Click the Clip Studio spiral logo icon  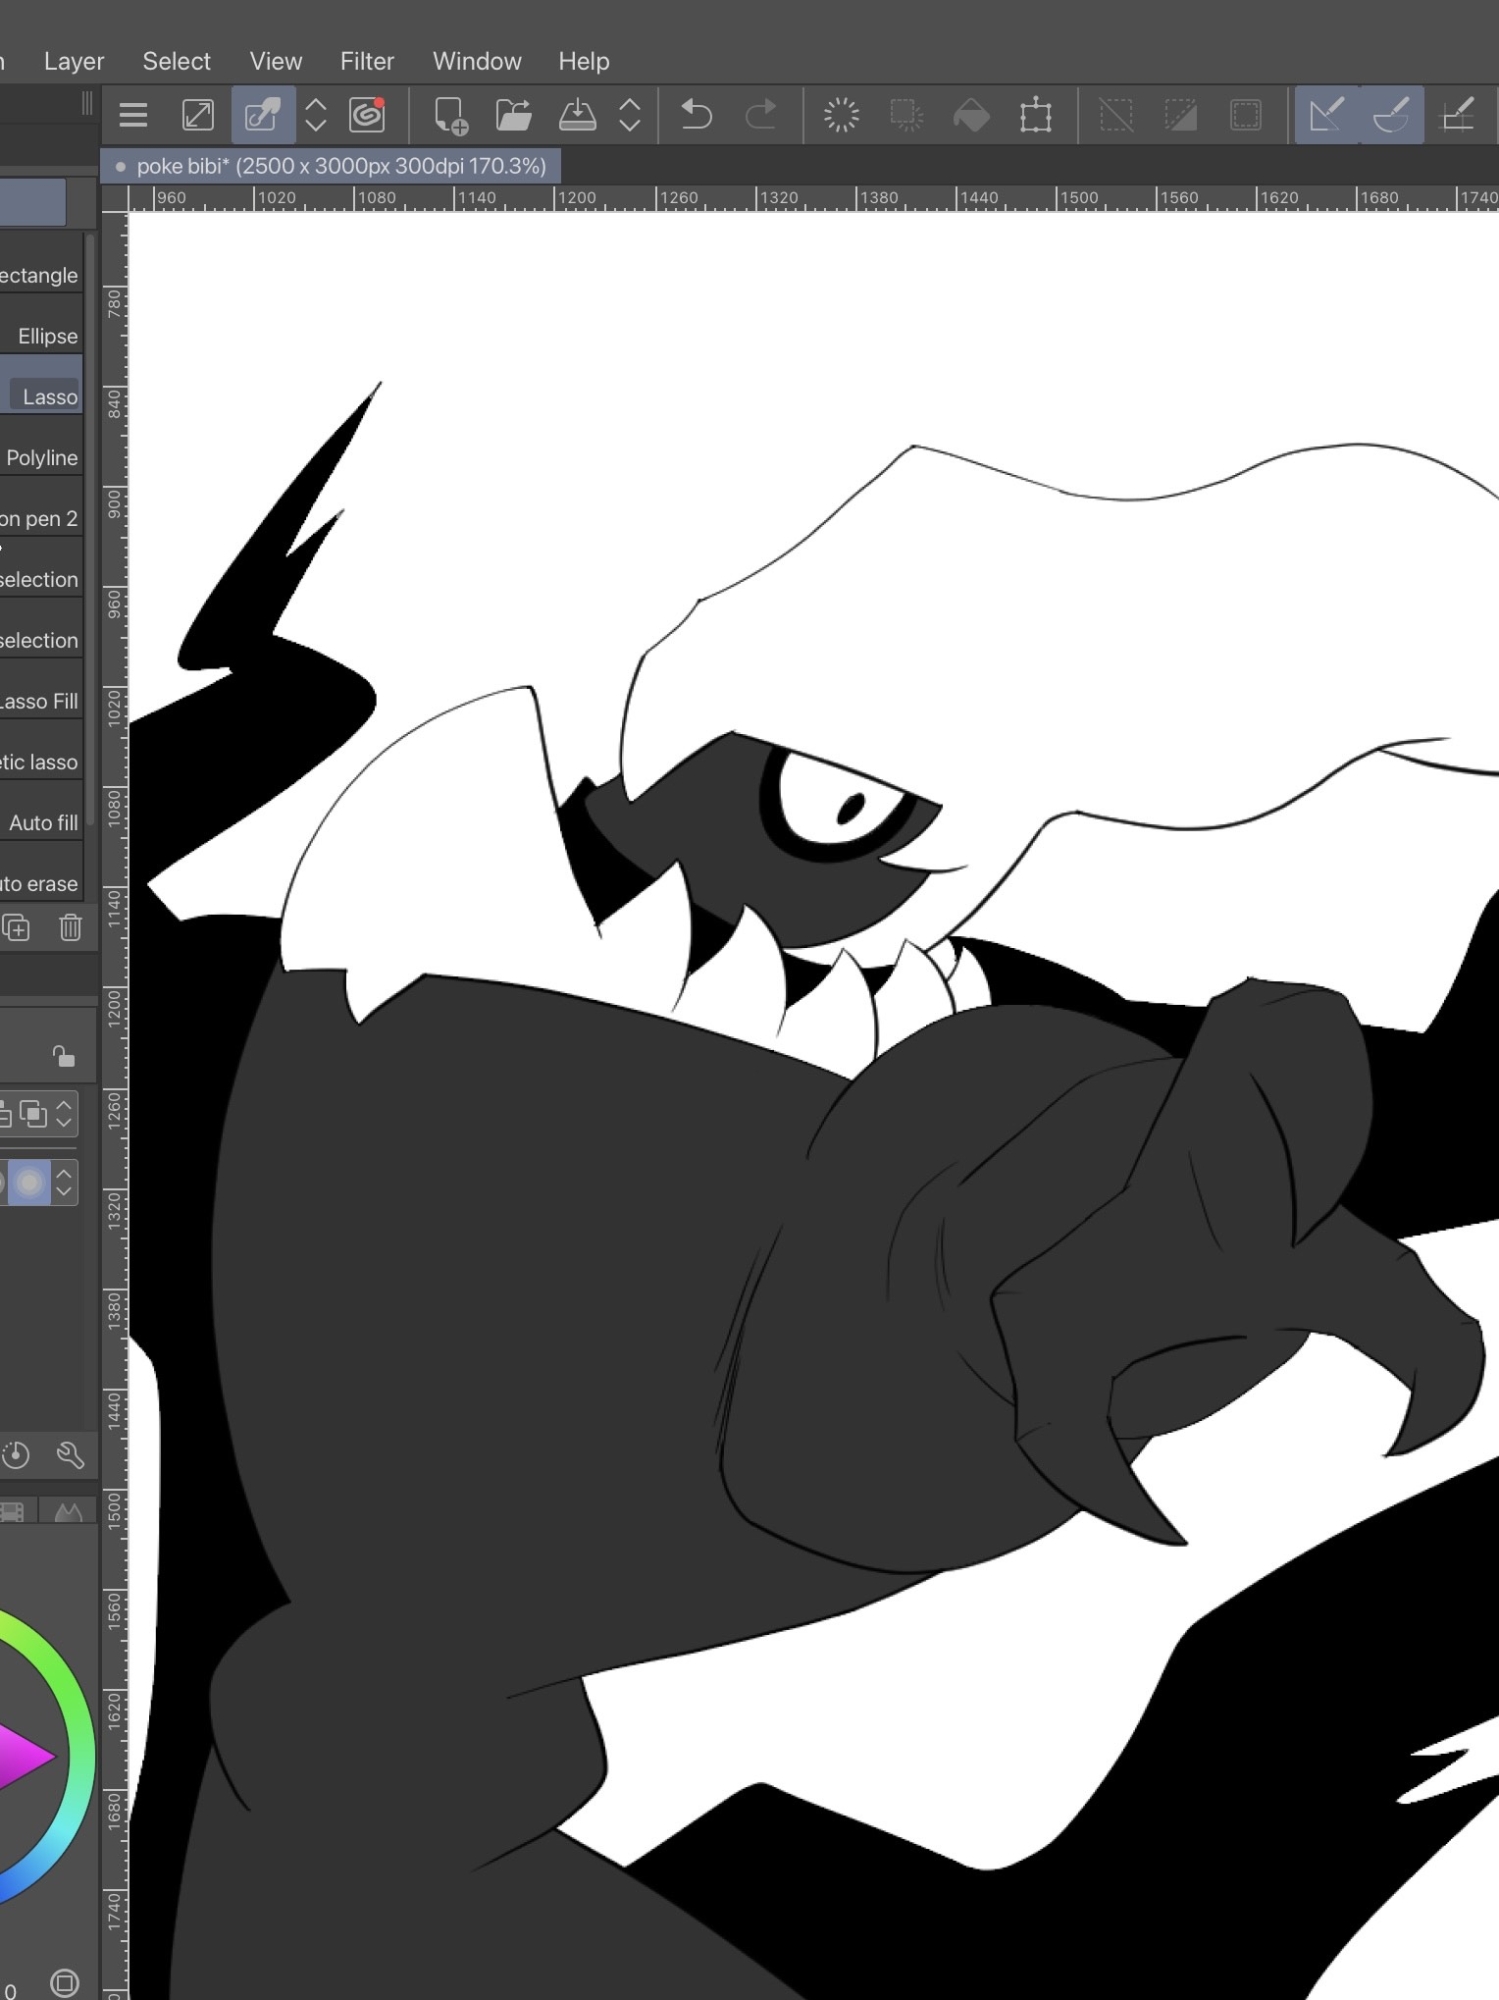367,116
